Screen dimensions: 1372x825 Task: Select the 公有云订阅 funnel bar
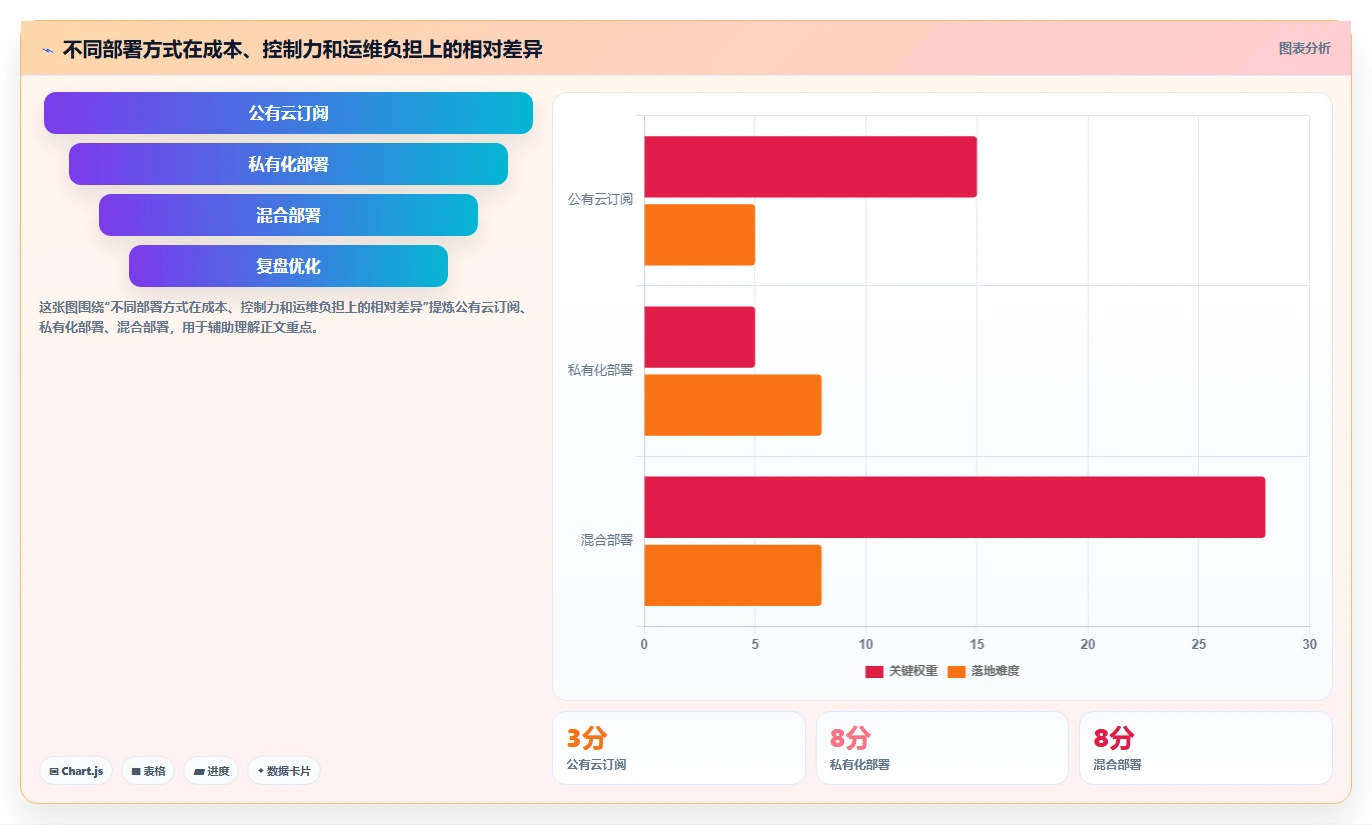click(288, 113)
